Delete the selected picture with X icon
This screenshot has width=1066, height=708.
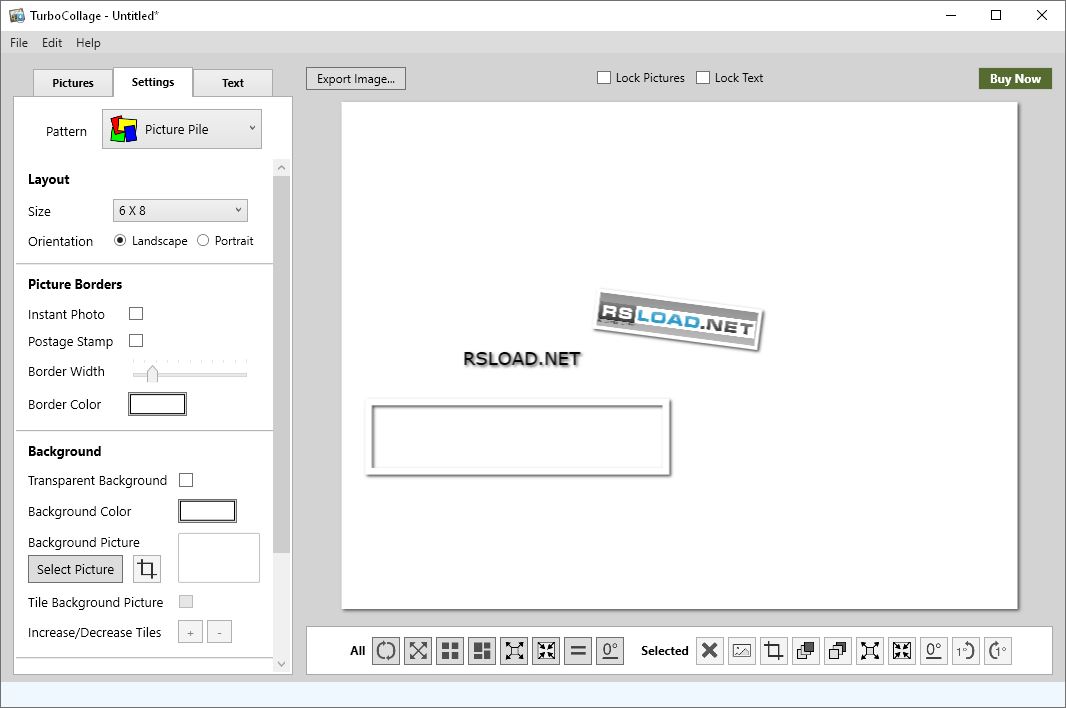coord(710,651)
